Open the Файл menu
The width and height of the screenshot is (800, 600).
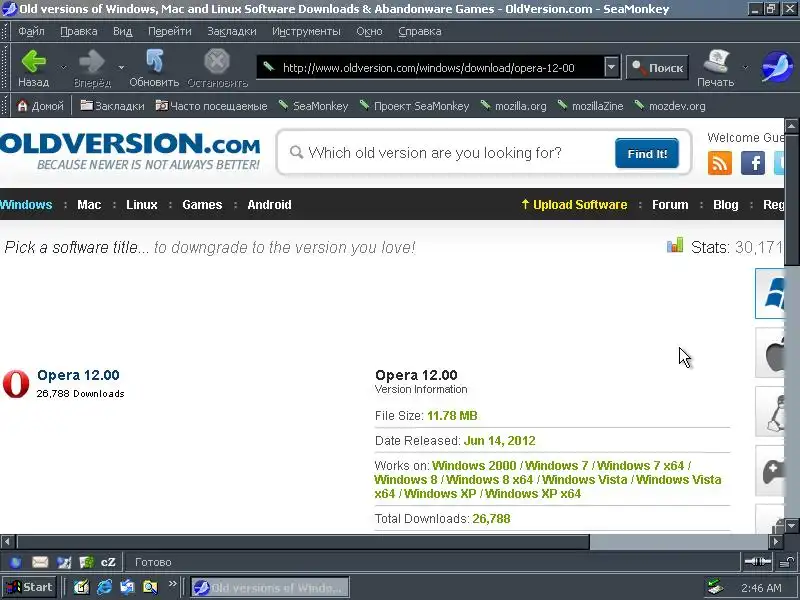click(31, 31)
